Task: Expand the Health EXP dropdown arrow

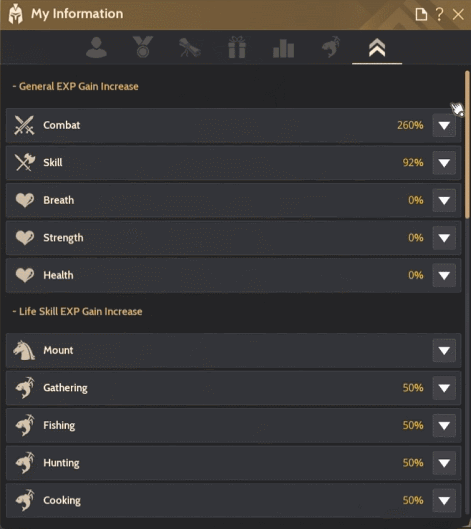Action: click(444, 275)
